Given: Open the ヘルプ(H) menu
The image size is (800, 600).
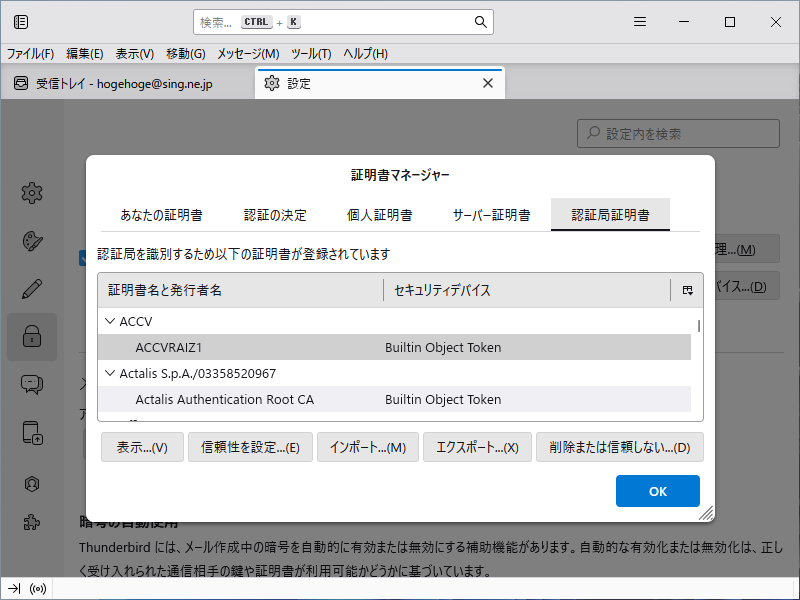Looking at the screenshot, I should coord(365,54).
